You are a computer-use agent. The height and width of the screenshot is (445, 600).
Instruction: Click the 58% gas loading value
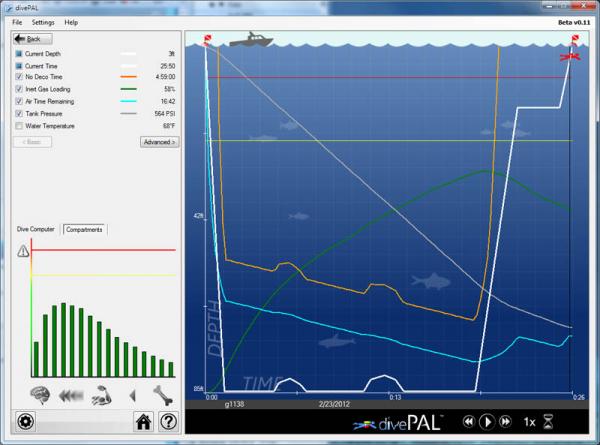click(x=170, y=89)
